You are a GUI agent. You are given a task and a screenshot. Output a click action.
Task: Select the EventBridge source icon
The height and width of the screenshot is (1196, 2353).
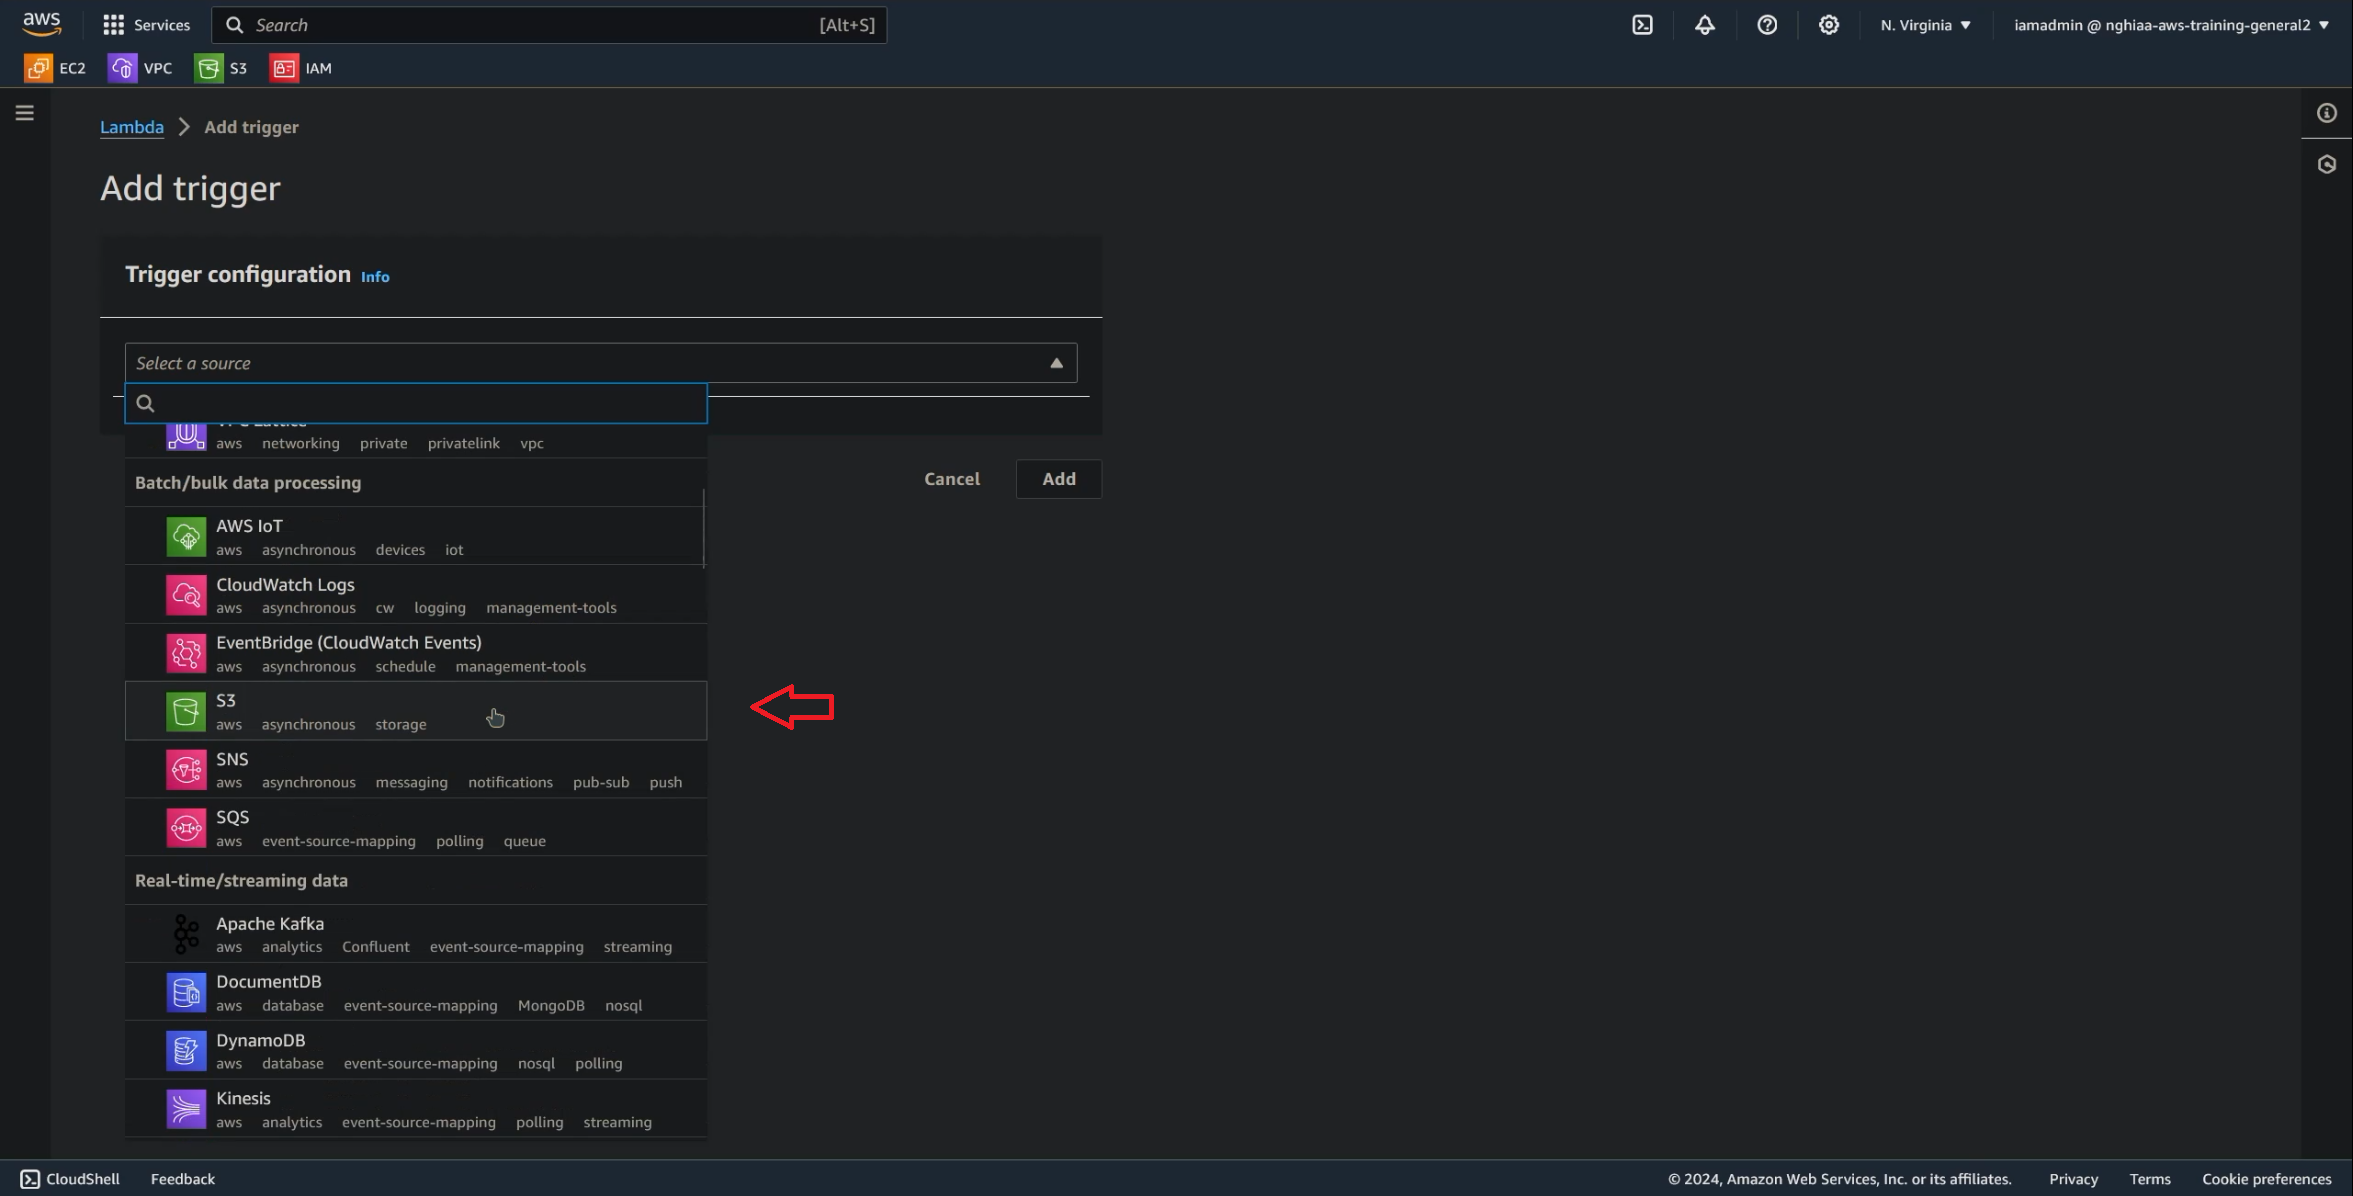186,653
